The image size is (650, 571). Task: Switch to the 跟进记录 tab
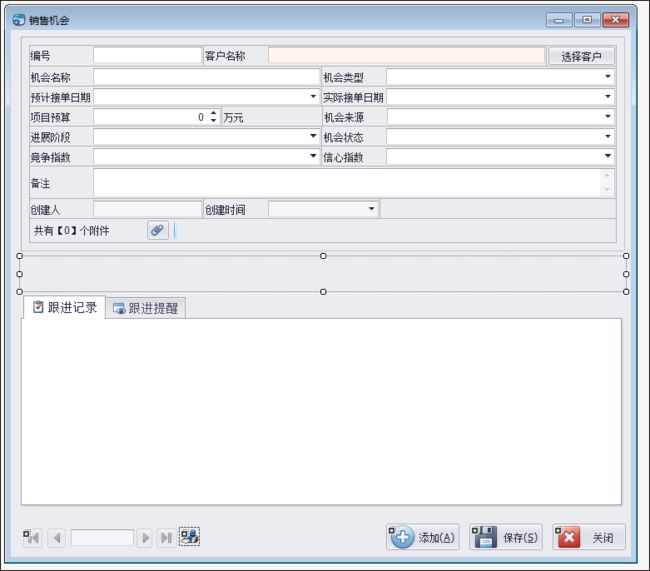pyautogui.click(x=65, y=307)
